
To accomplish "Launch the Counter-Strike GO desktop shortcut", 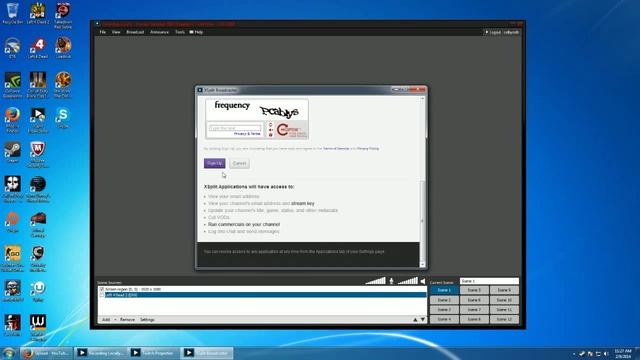I will [x=12, y=258].
